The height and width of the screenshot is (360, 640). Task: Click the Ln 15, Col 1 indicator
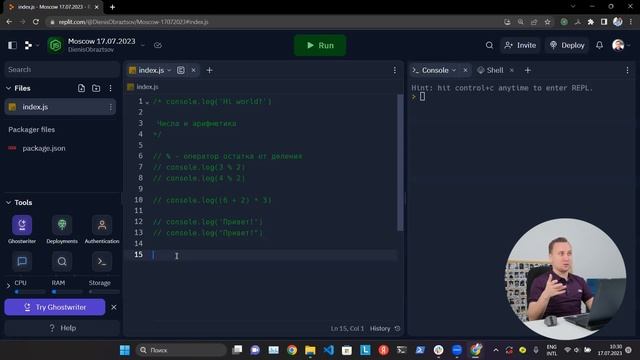coord(347,329)
